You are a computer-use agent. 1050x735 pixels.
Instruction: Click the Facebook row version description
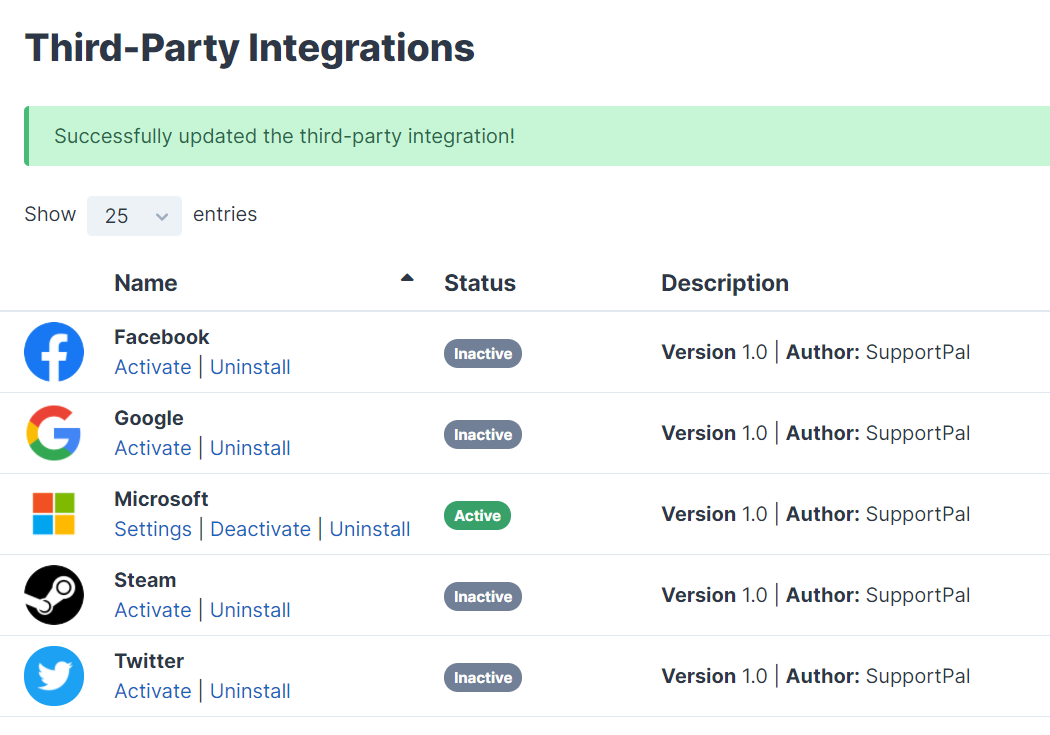click(816, 352)
